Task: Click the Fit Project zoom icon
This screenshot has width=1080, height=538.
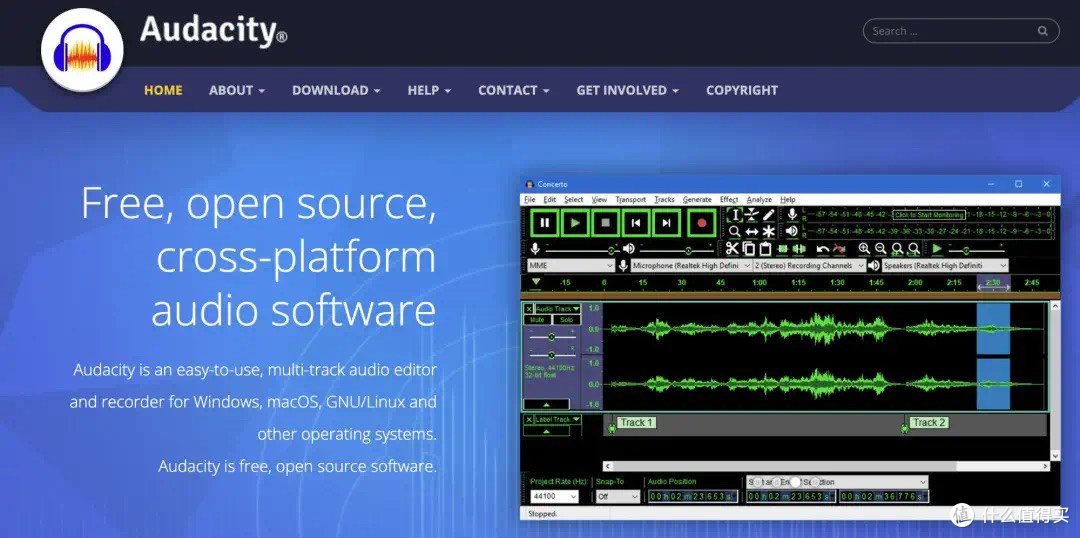Action: coord(914,249)
